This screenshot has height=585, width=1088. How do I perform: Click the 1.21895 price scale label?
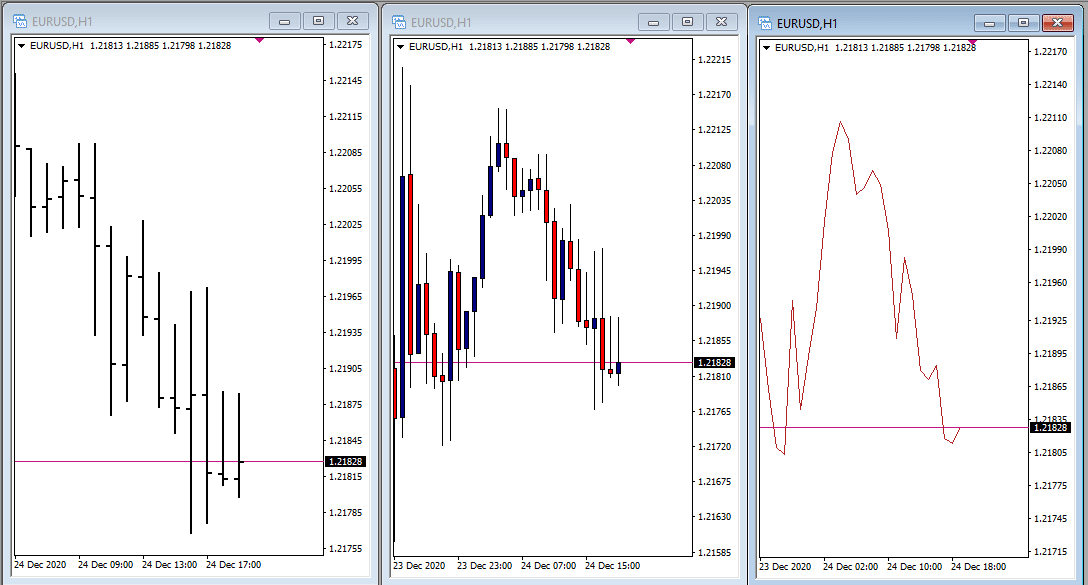point(1051,354)
